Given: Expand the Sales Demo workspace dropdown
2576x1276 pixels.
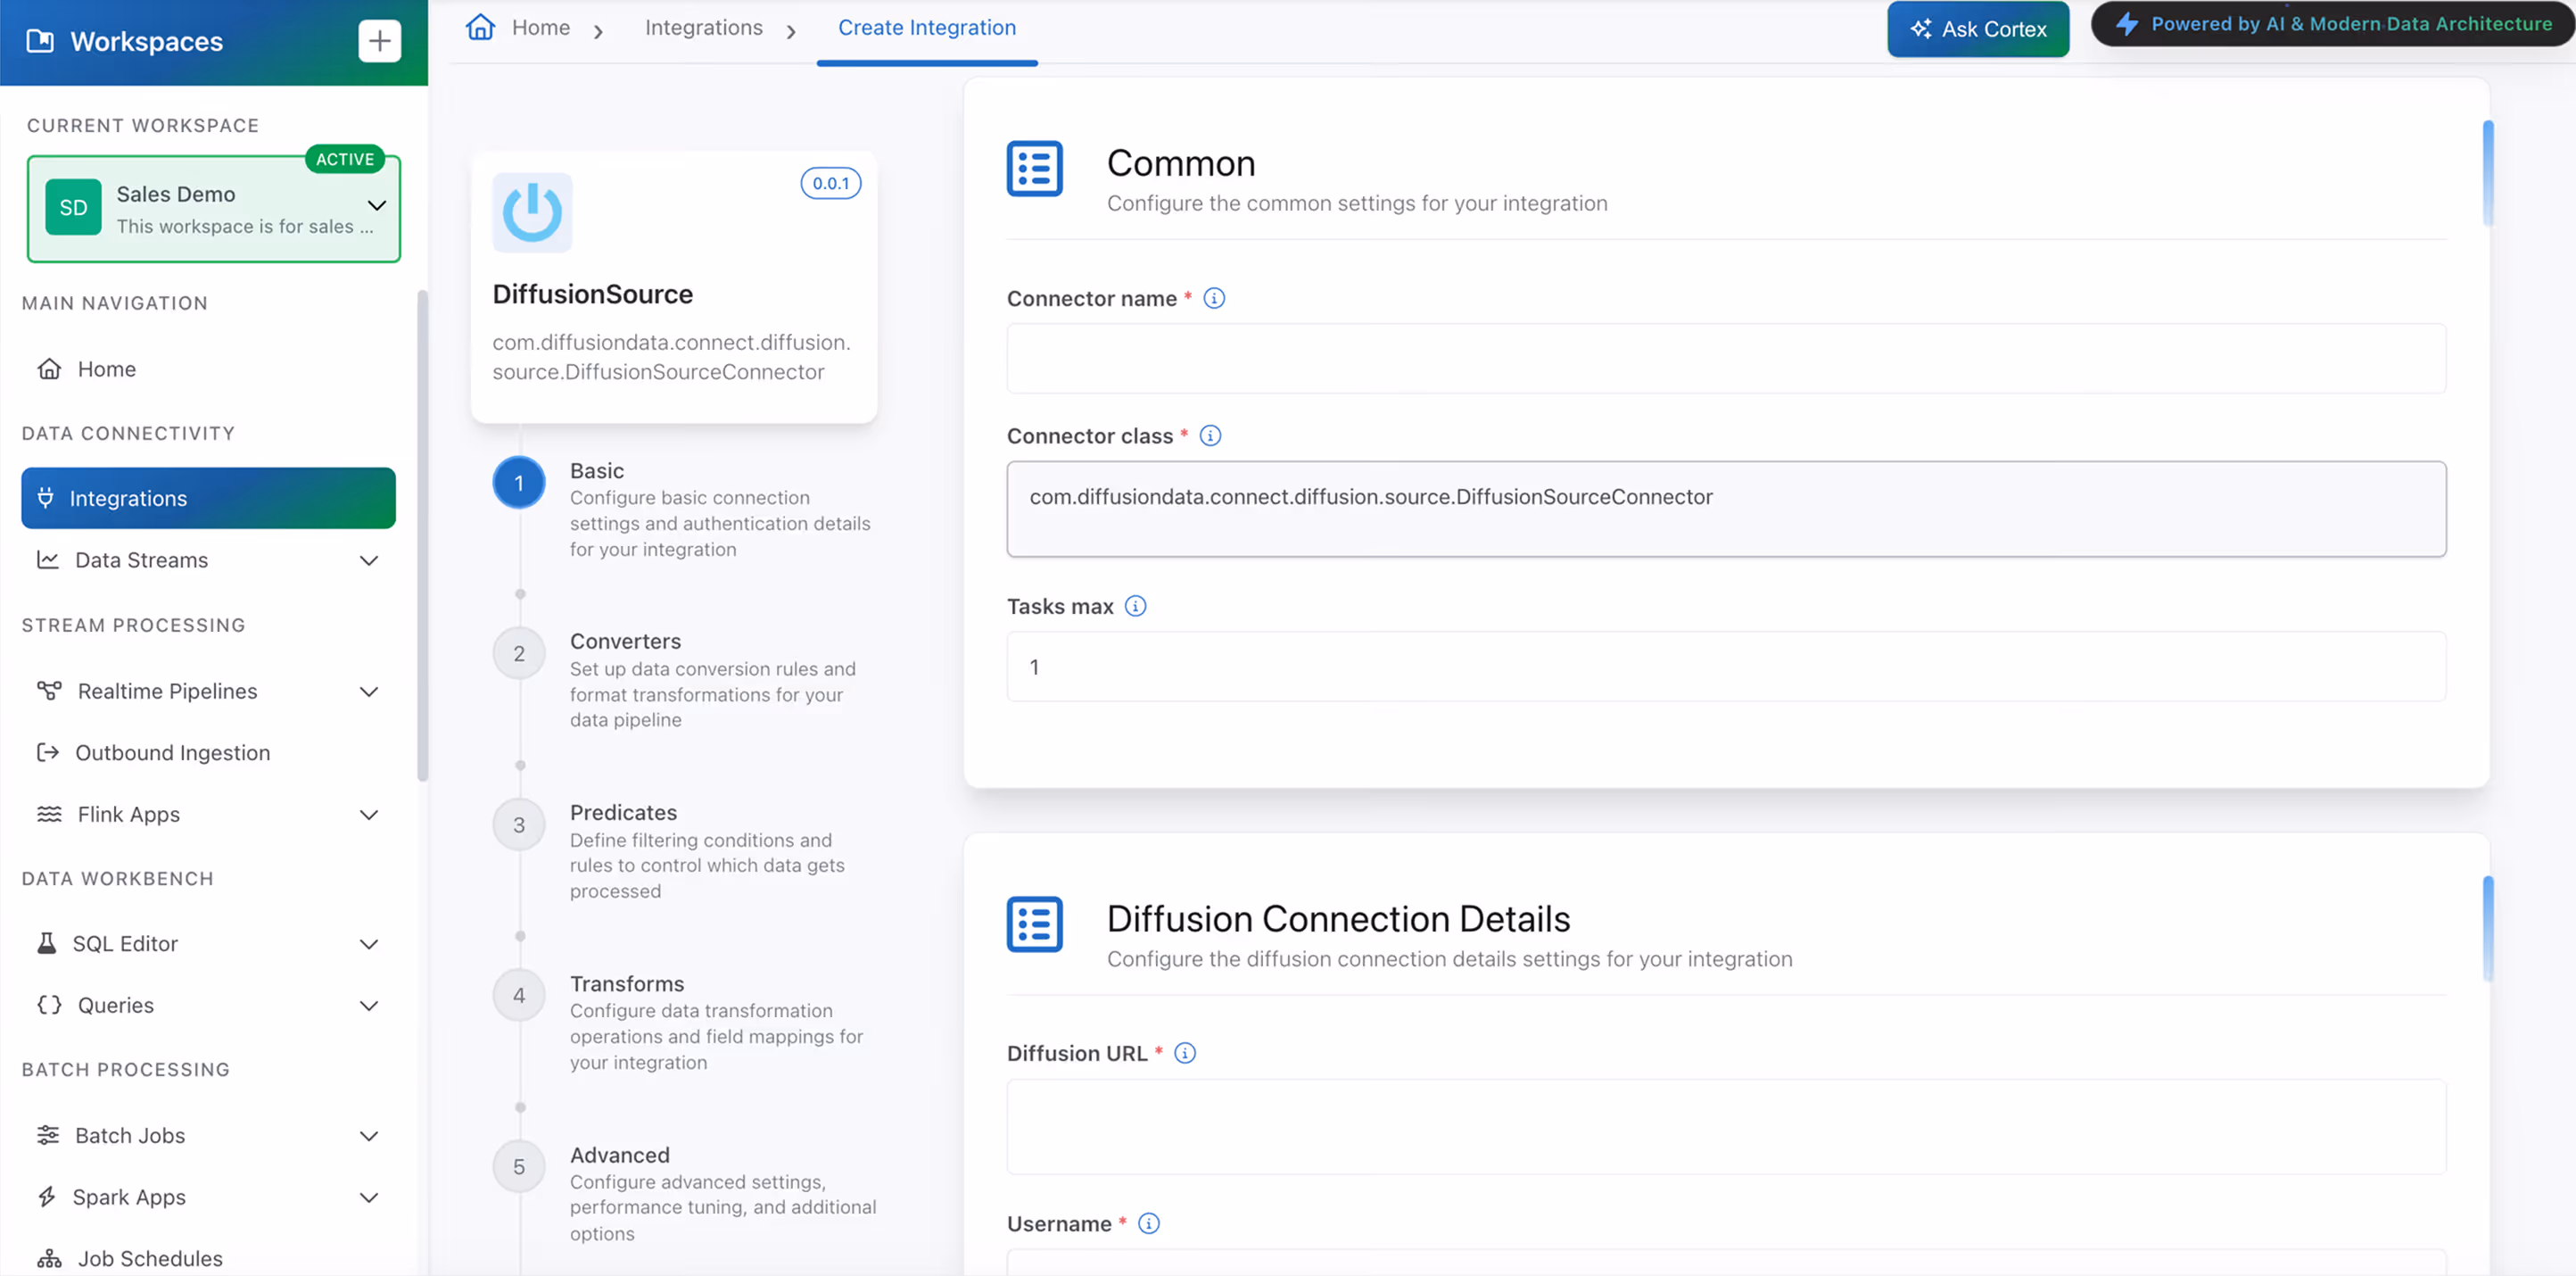Looking at the screenshot, I should point(377,205).
